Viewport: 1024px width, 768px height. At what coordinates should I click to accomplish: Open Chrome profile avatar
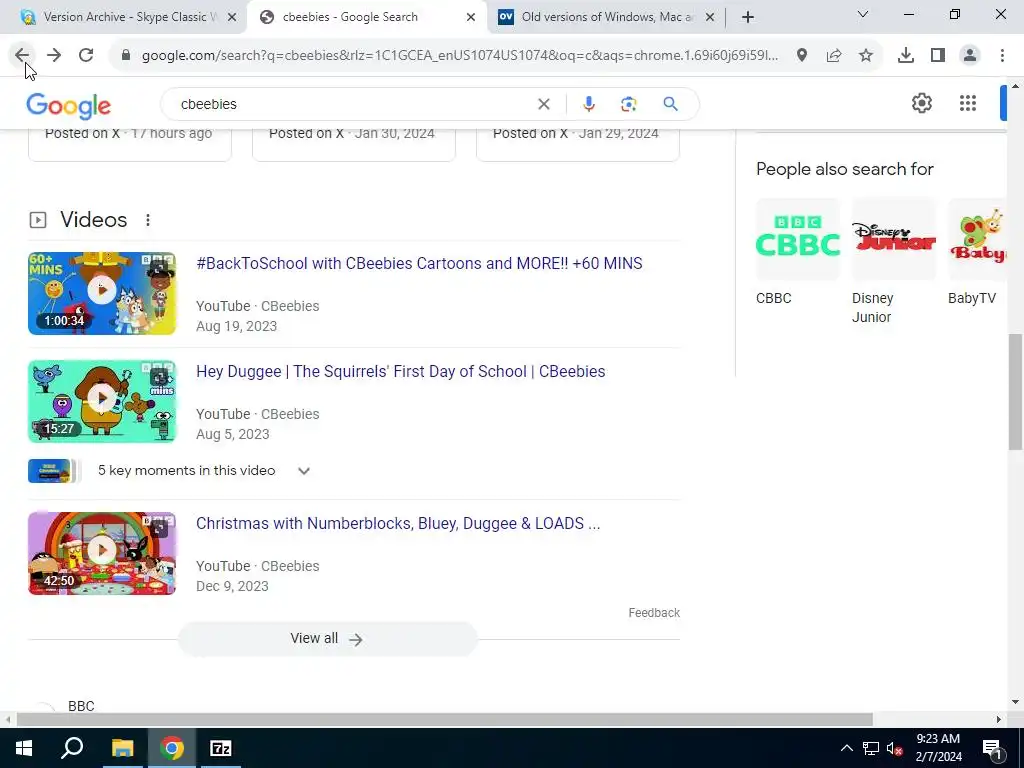pos(970,56)
